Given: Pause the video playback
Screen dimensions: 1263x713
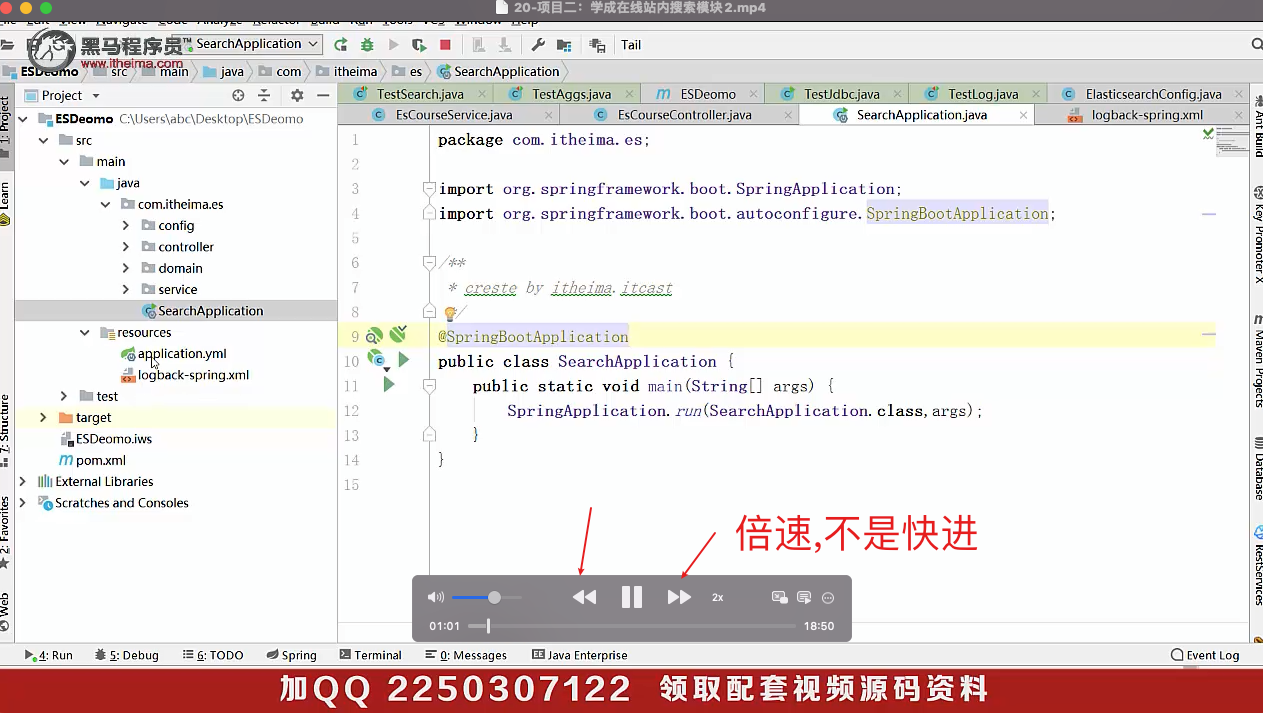Looking at the screenshot, I should click(x=631, y=597).
